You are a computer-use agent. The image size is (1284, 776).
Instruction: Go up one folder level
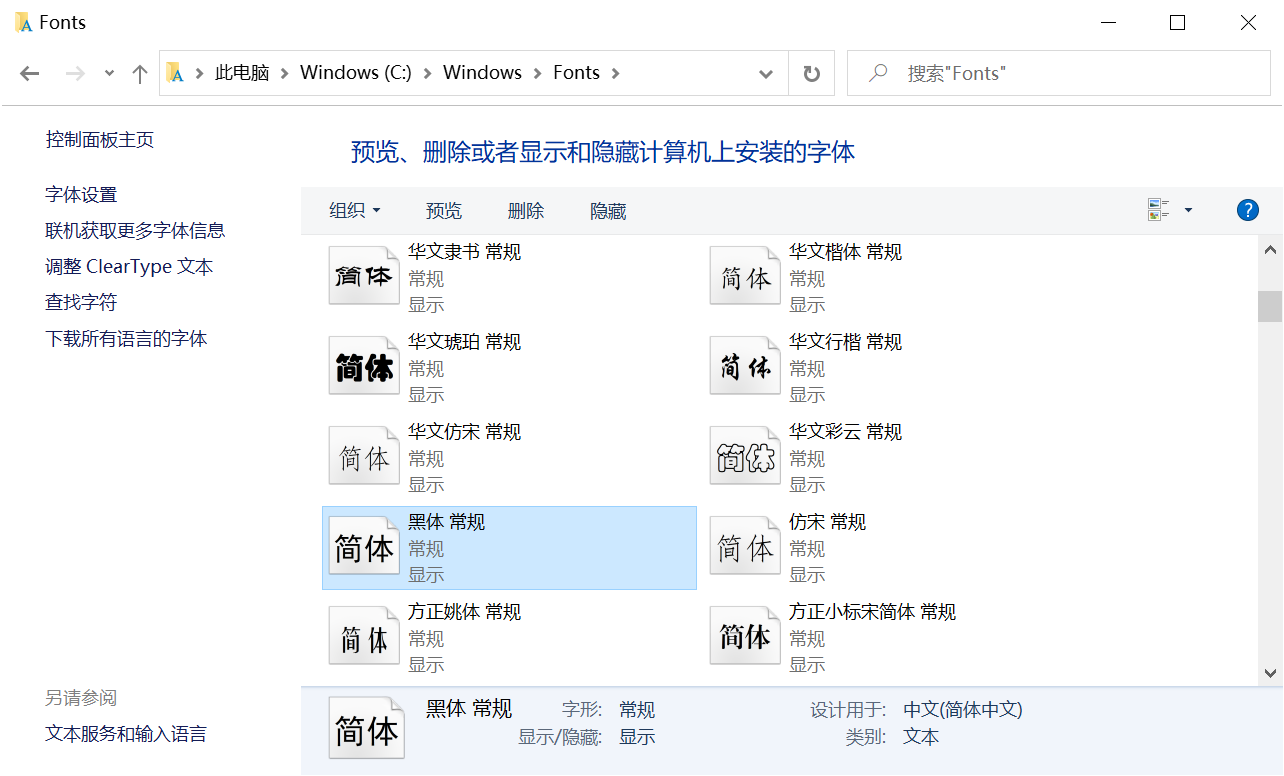click(140, 73)
